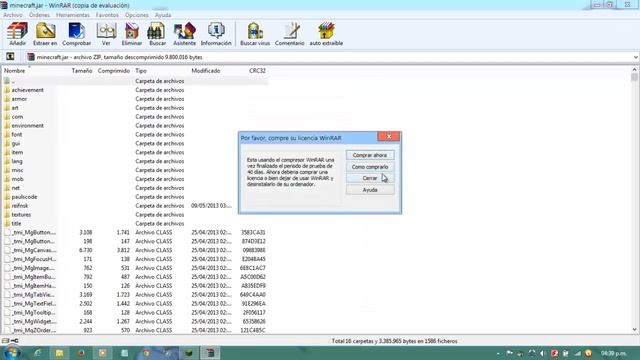Select the lang folder row
The image size is (640, 360).
click(x=135, y=161)
